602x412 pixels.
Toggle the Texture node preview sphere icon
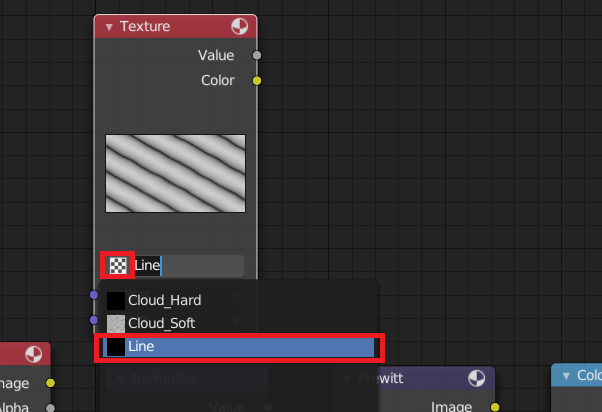[x=240, y=26]
